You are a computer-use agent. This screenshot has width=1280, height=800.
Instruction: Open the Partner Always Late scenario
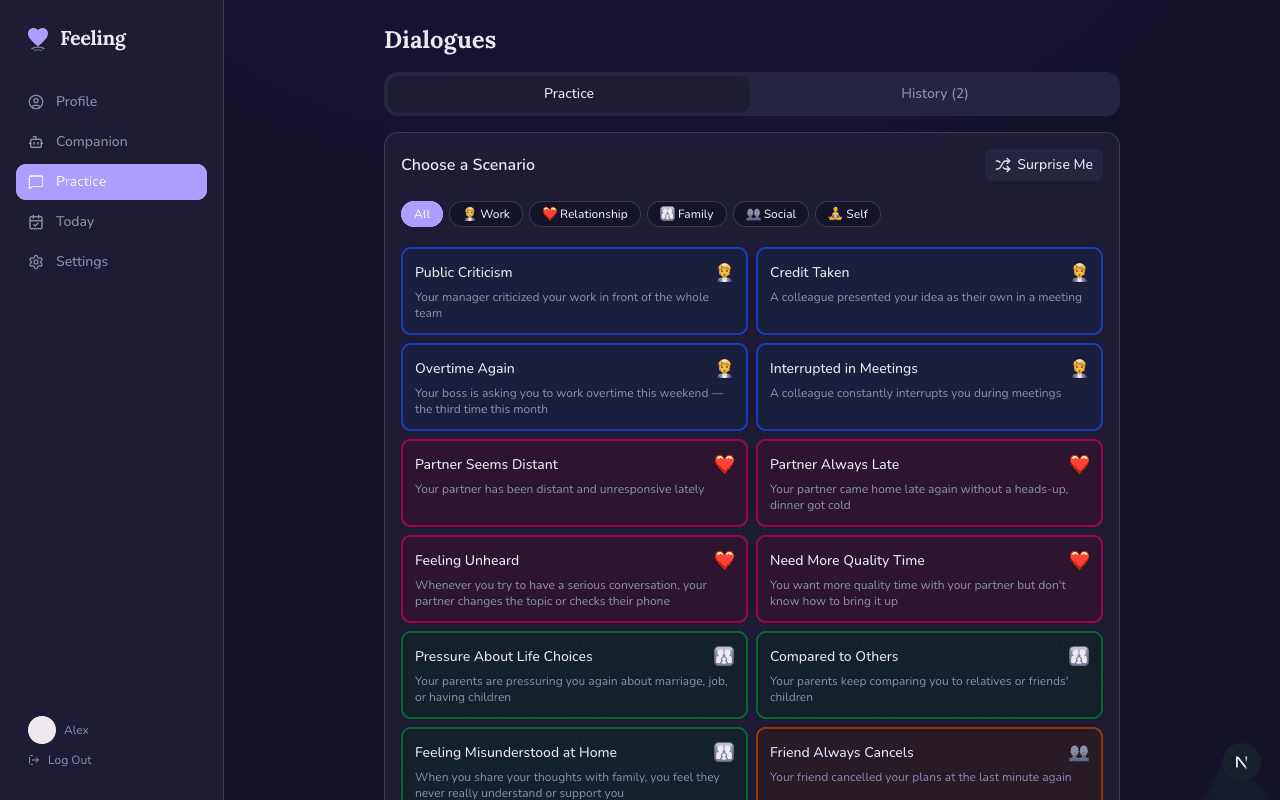929,483
